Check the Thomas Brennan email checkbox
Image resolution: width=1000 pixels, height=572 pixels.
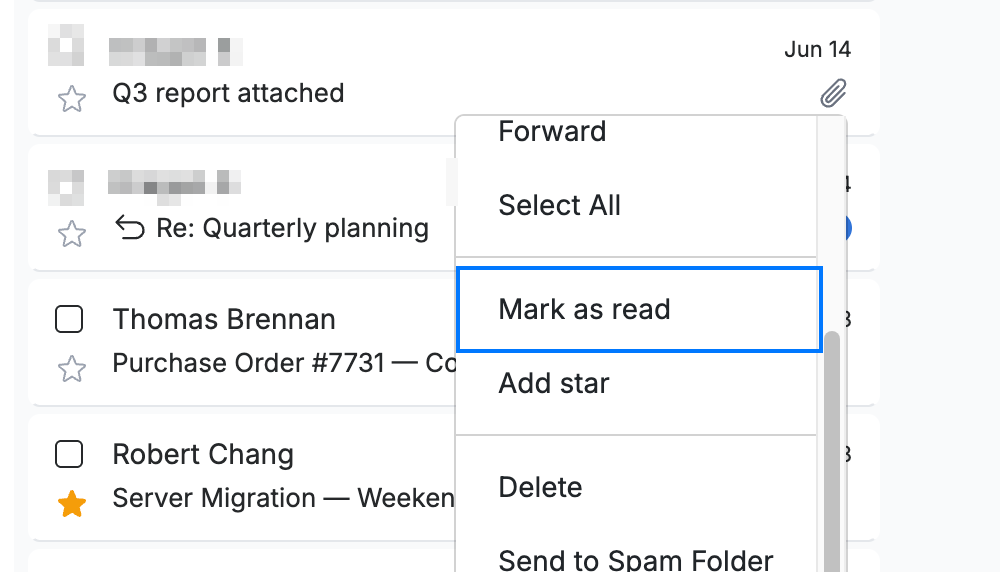coord(69,319)
